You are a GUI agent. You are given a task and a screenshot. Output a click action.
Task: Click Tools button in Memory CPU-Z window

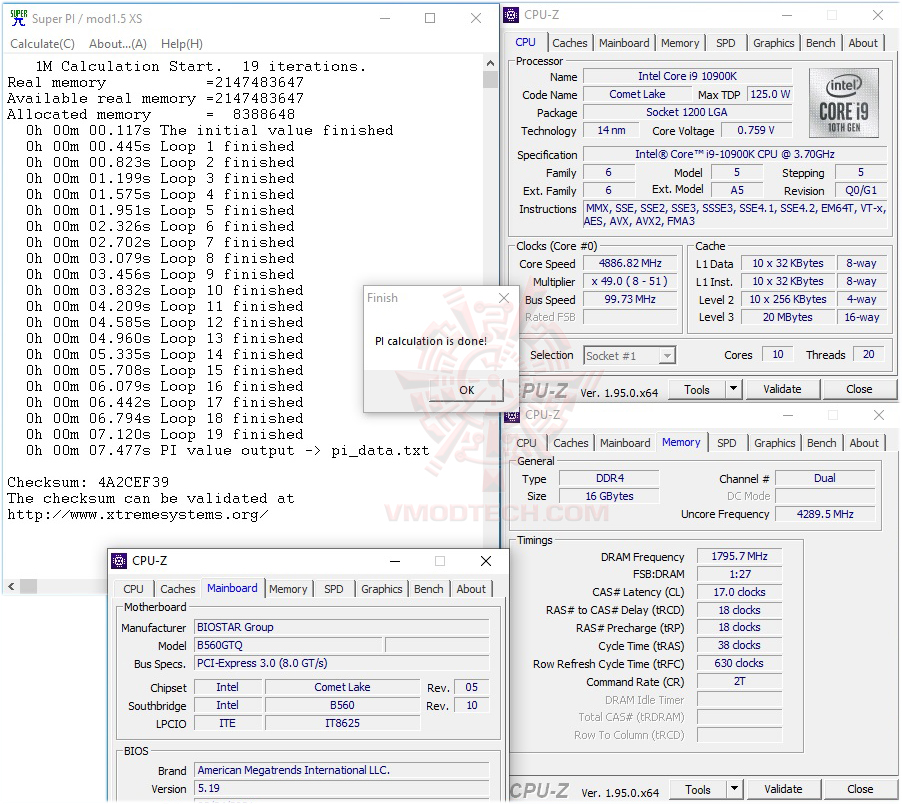[698, 790]
